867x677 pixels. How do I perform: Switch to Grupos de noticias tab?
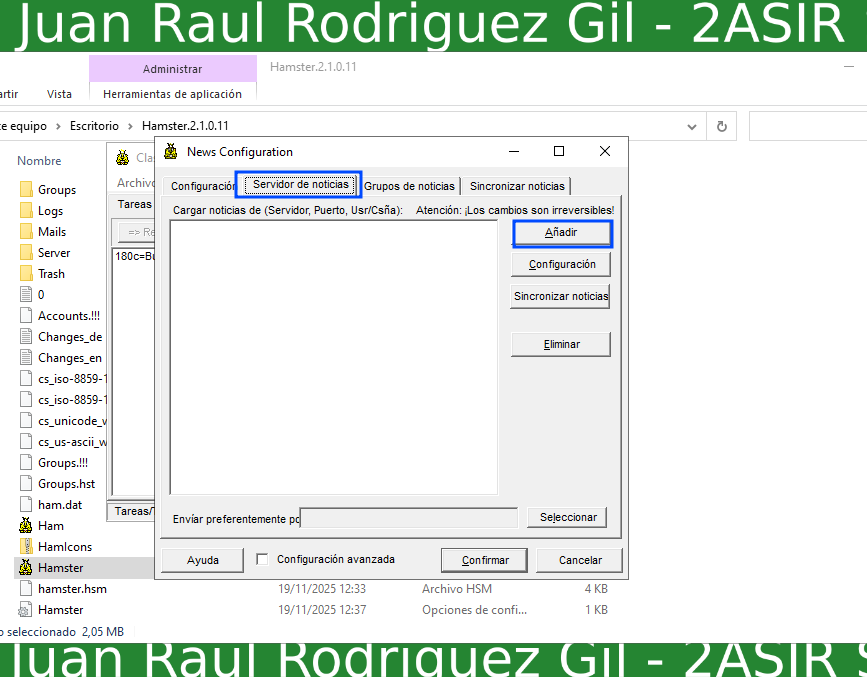409,186
